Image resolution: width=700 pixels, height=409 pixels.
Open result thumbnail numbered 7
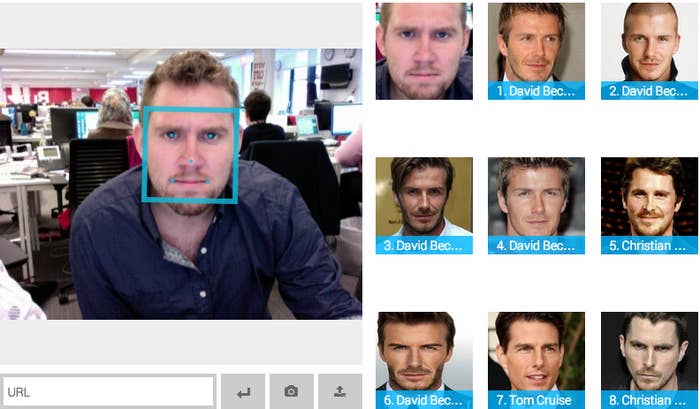coord(536,360)
